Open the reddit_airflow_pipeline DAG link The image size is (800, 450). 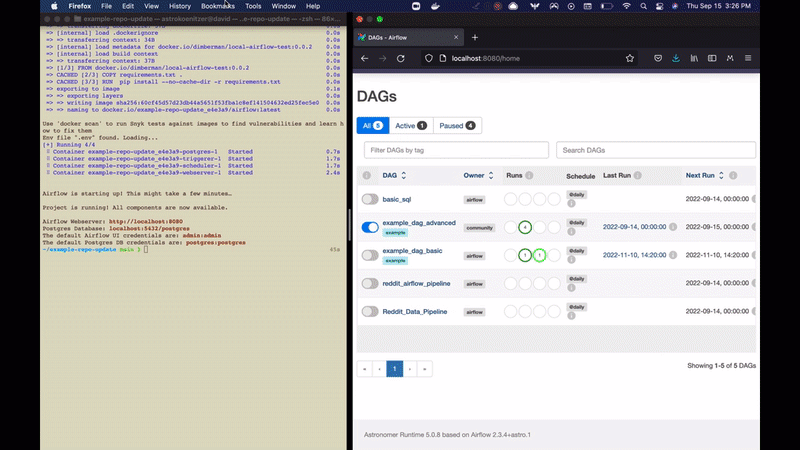[417, 284]
